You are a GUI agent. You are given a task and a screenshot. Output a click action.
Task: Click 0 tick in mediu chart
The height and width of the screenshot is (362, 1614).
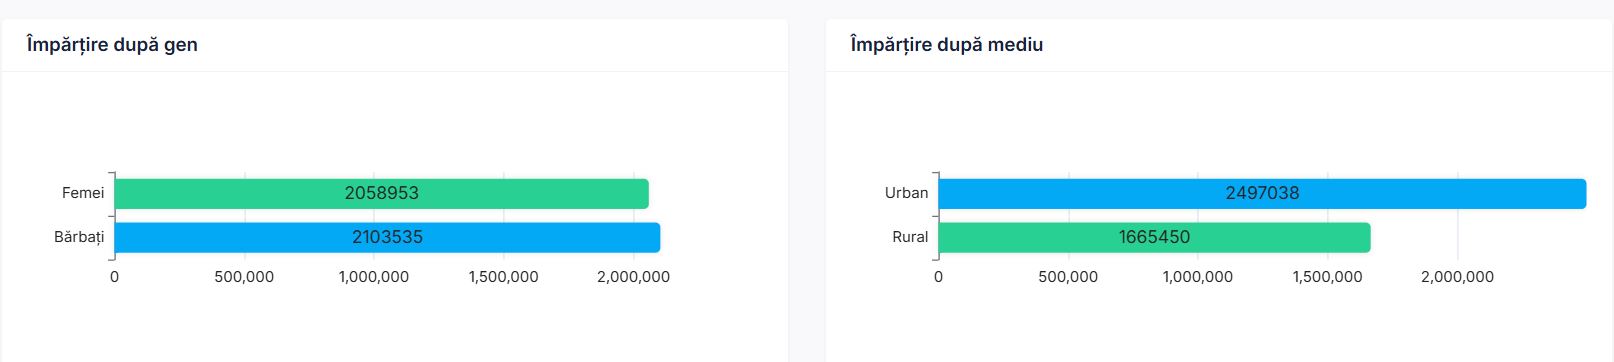(x=938, y=277)
